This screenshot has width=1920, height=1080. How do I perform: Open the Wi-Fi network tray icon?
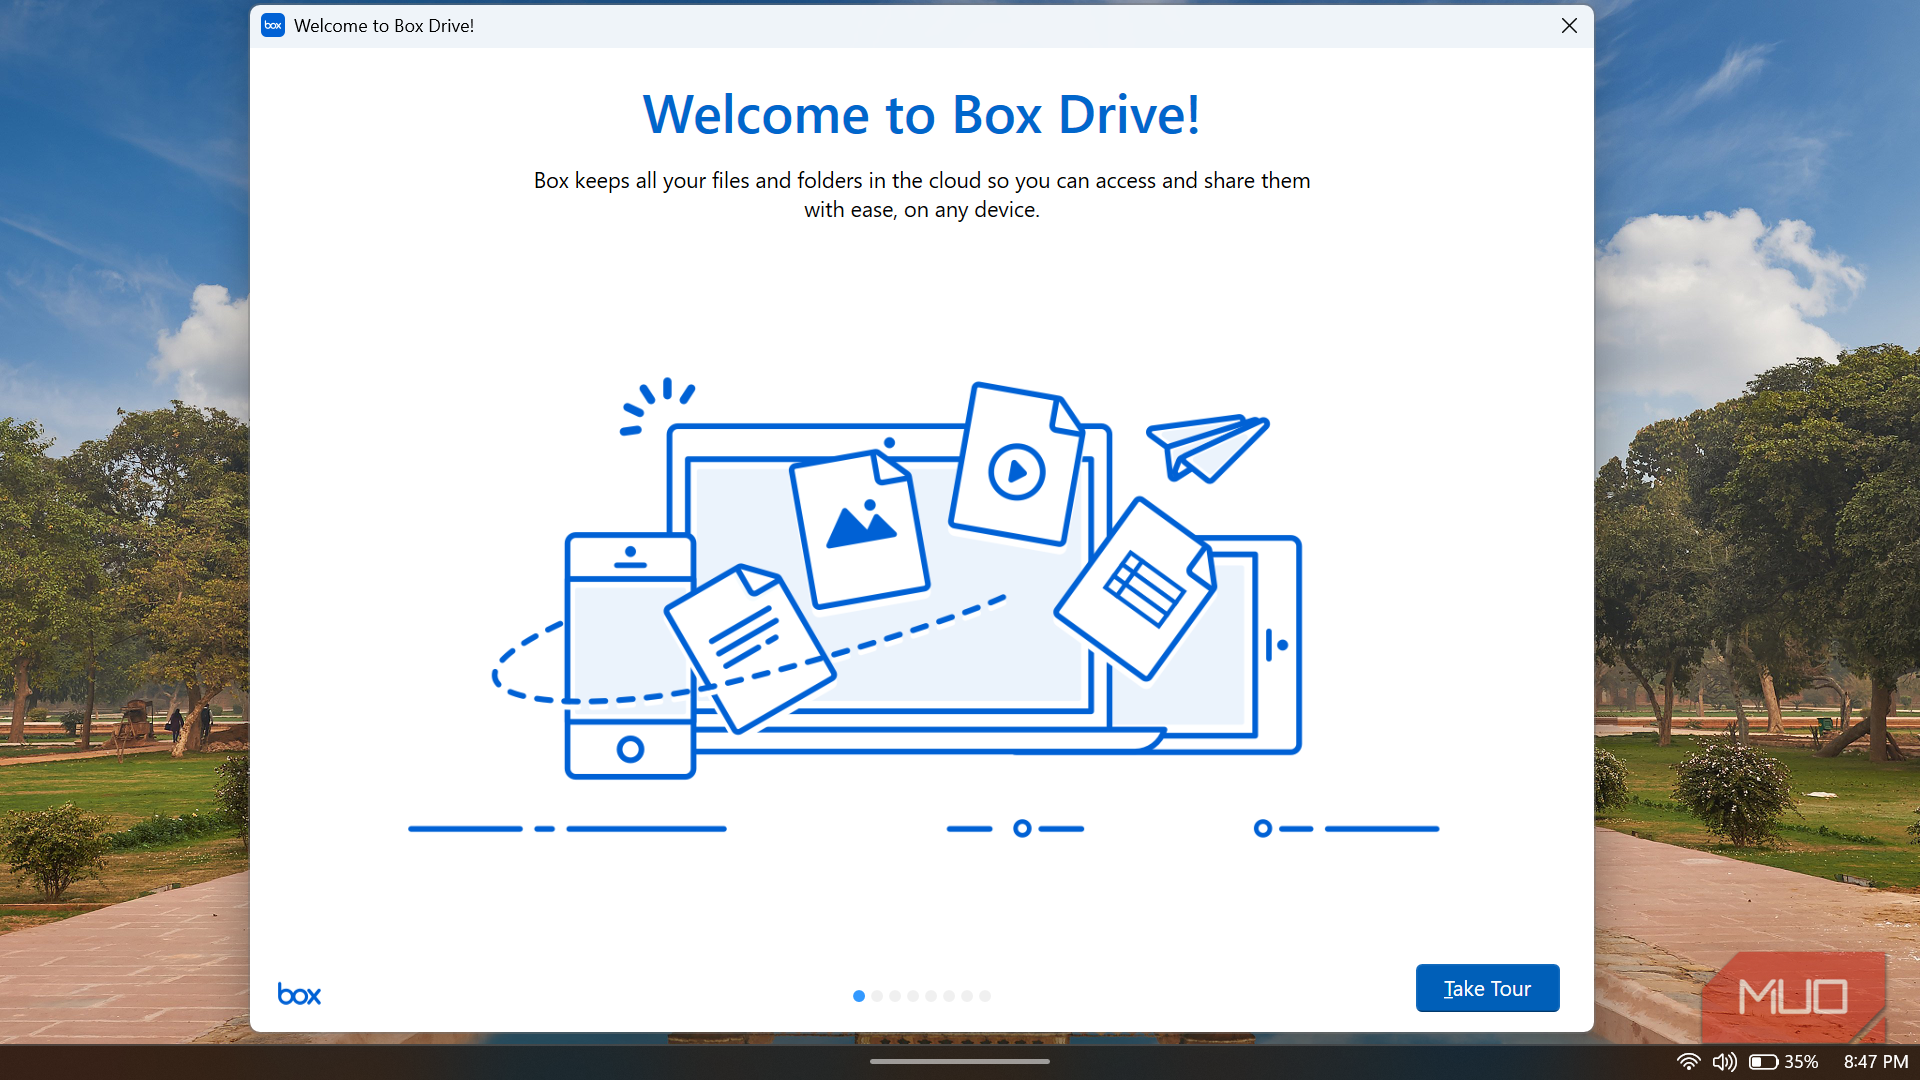pos(1688,1062)
